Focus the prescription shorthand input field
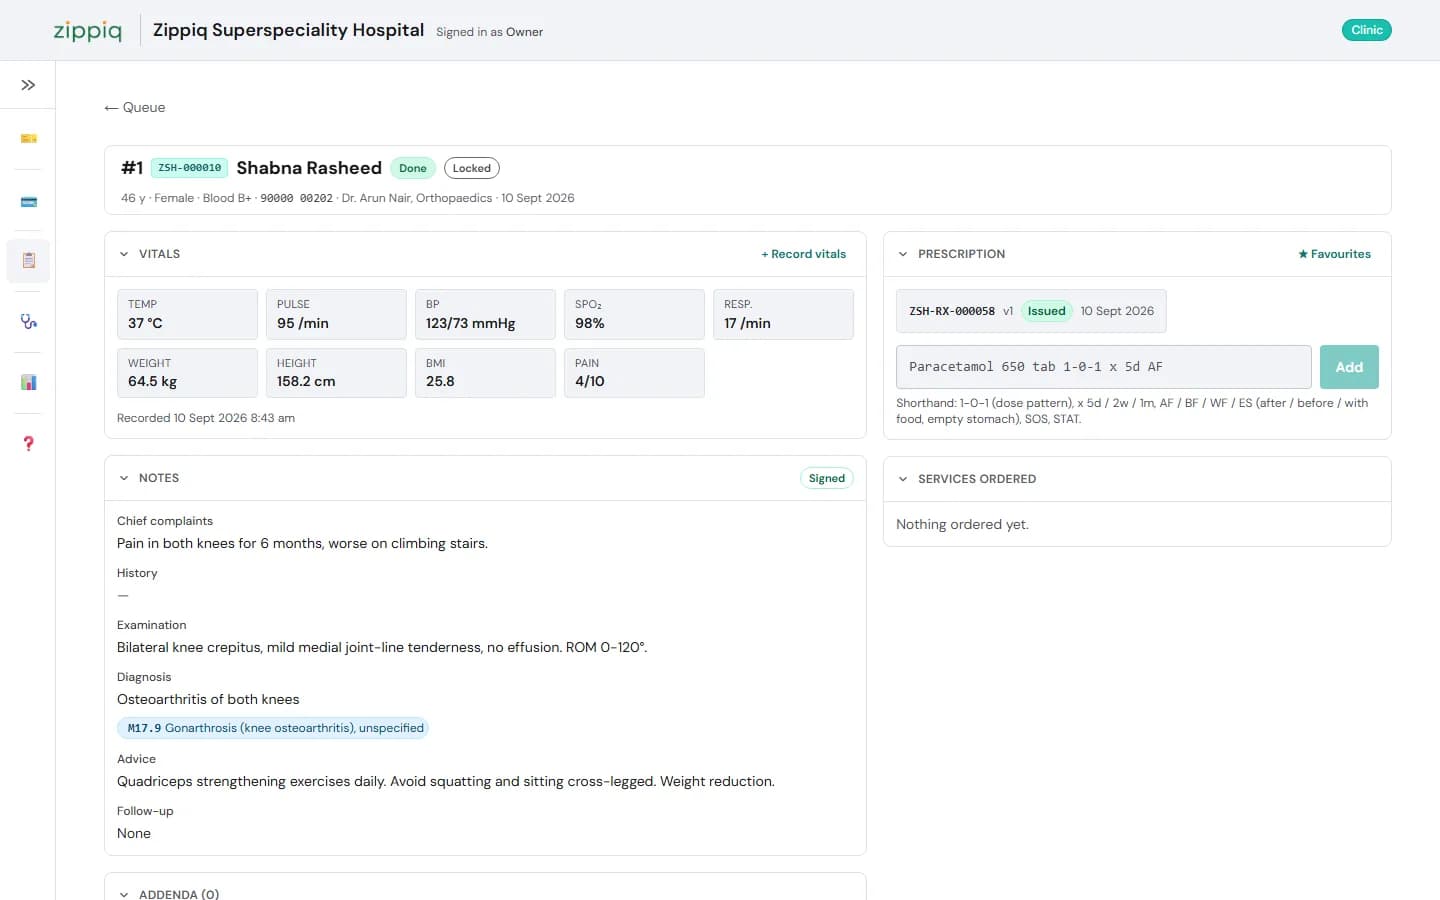 coord(1104,367)
